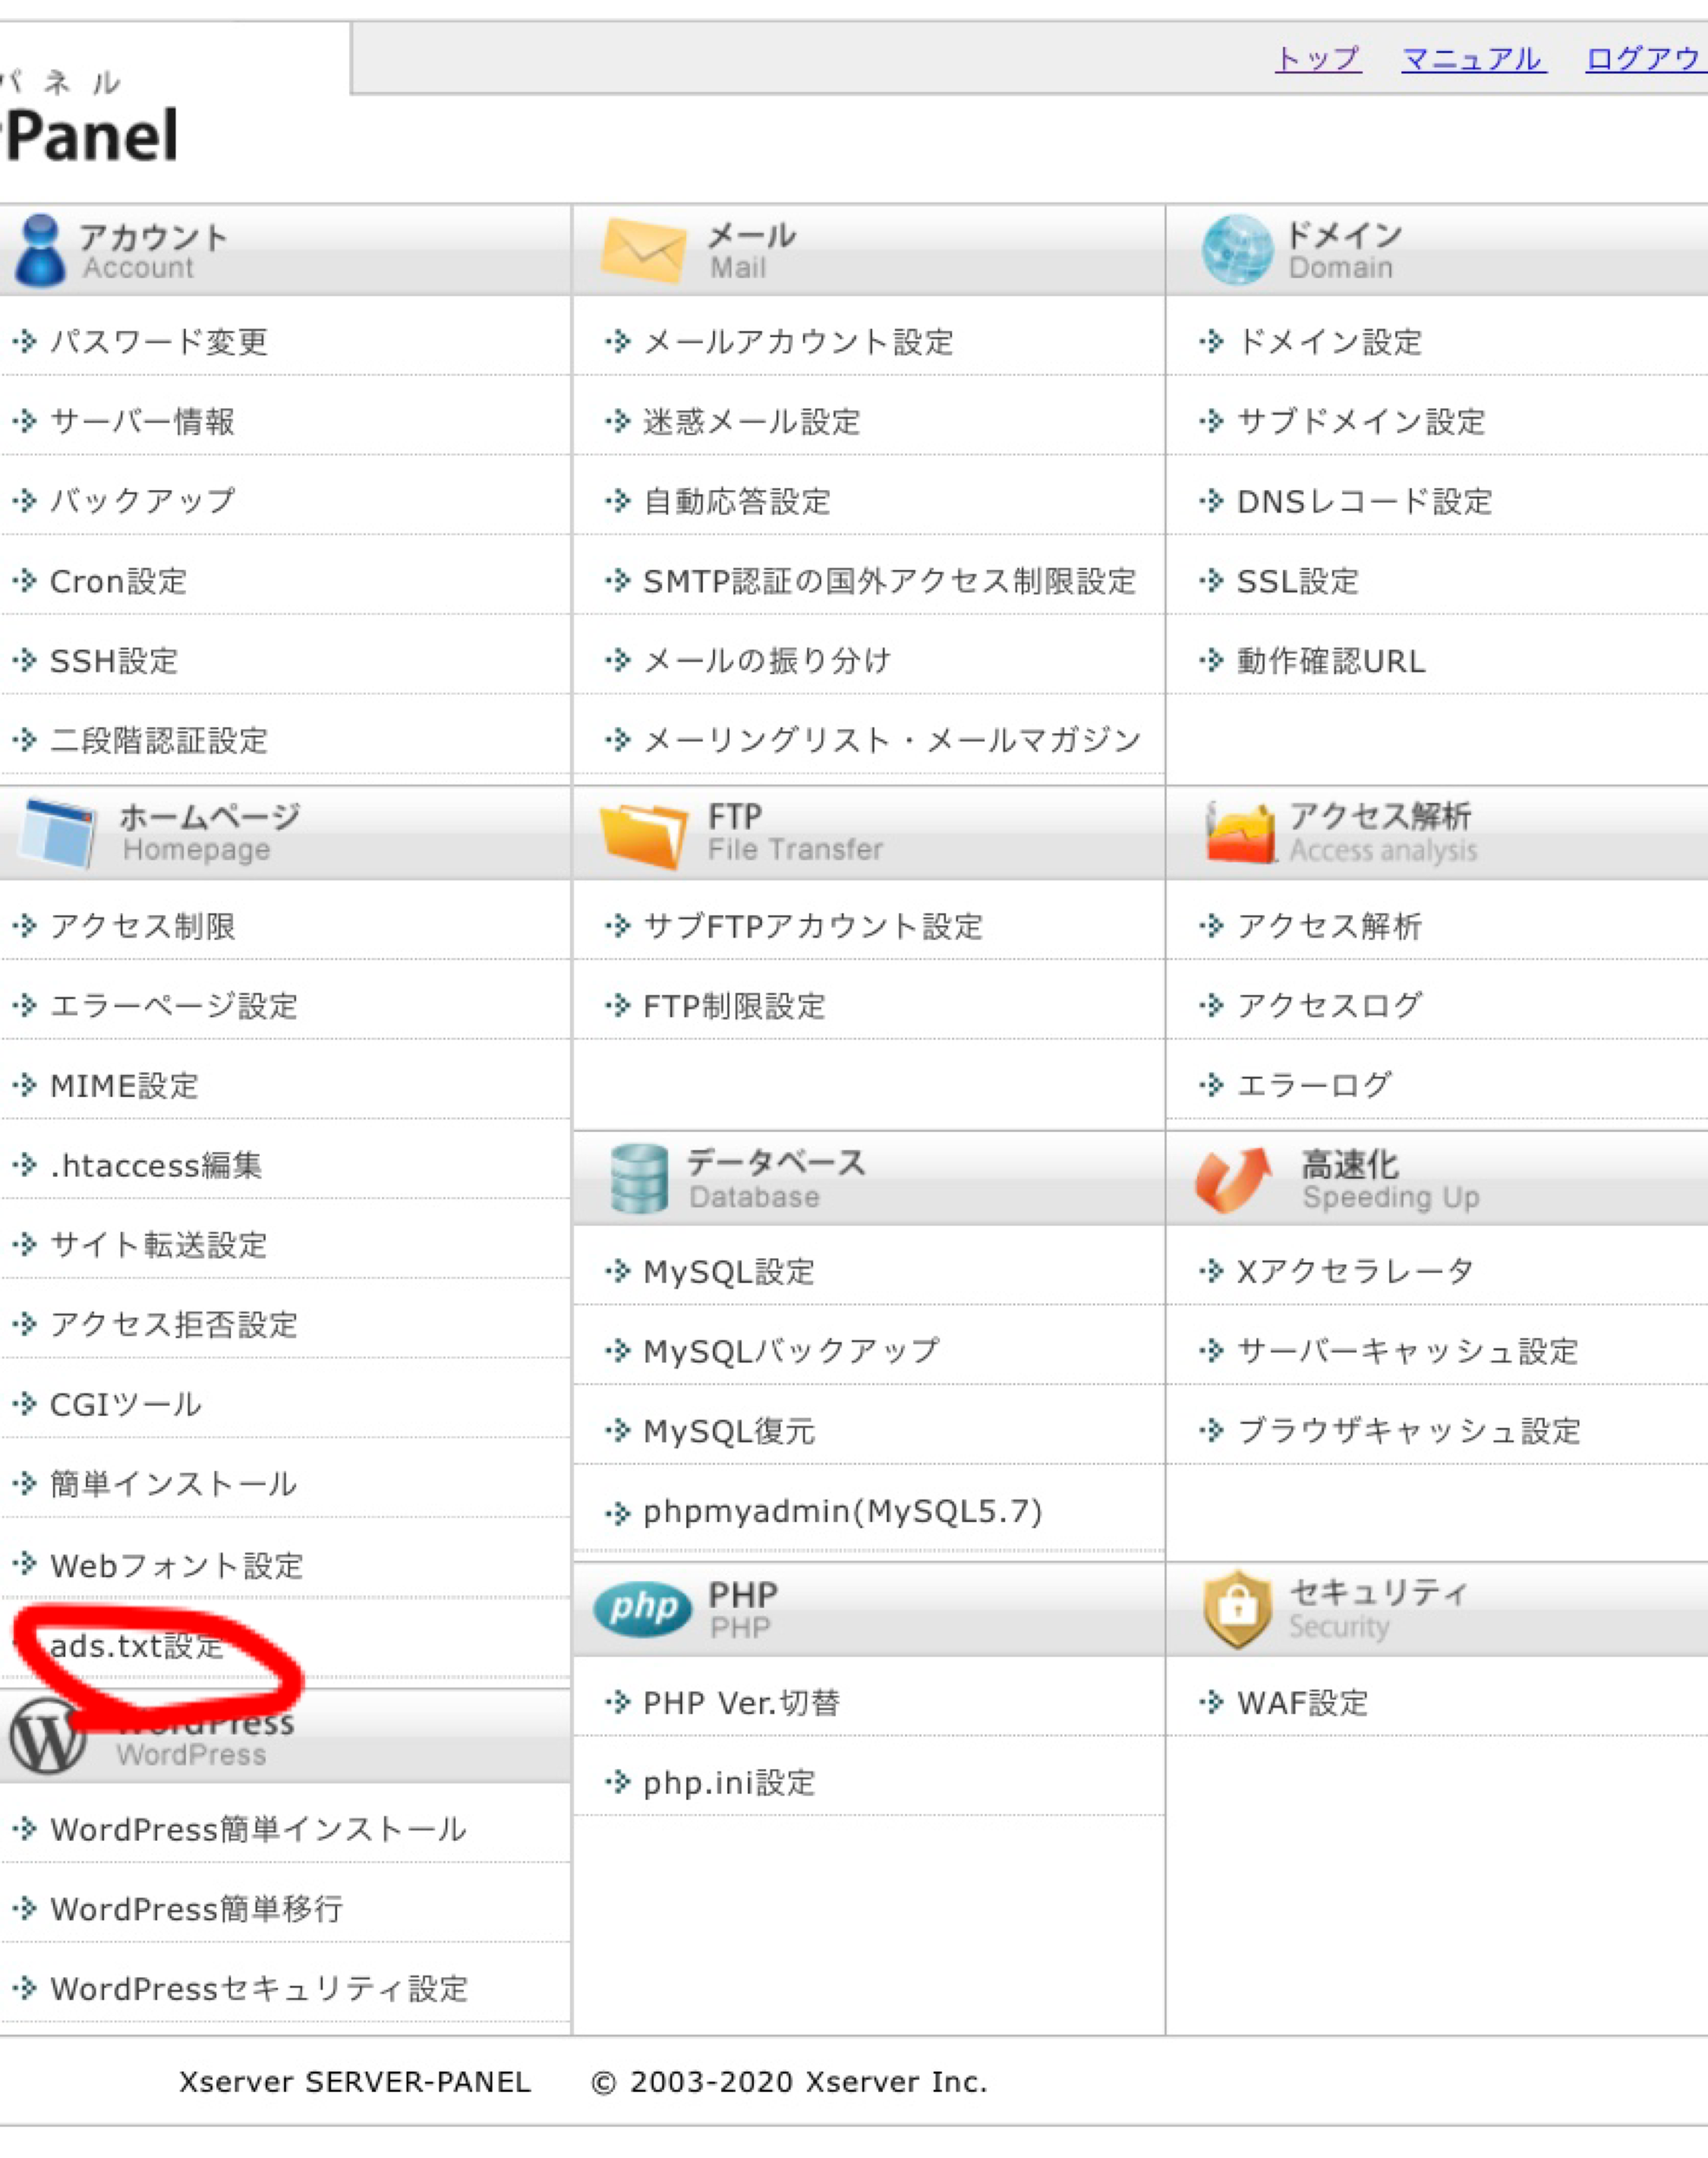Open エラーページ設定

coord(174,1005)
